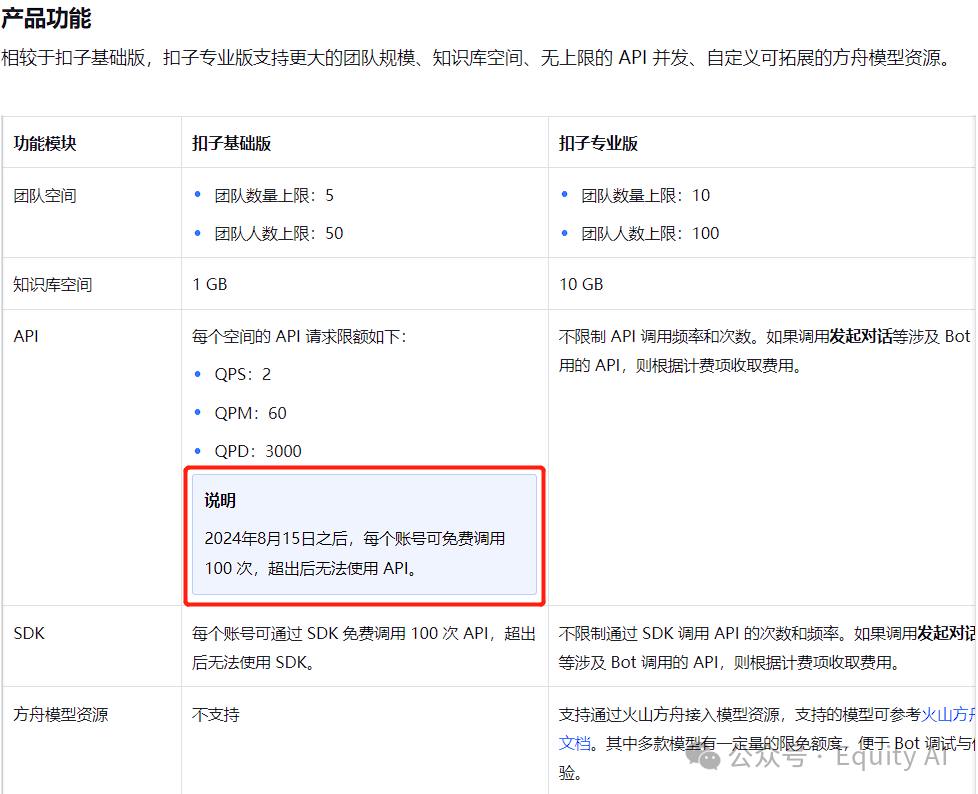Click the API row label
The image size is (978, 794).
pos(26,336)
